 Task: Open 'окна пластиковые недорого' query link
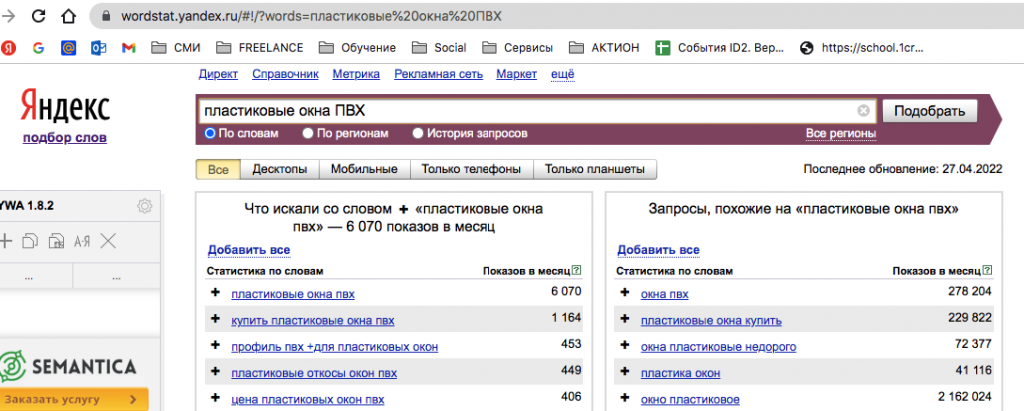tap(718, 347)
